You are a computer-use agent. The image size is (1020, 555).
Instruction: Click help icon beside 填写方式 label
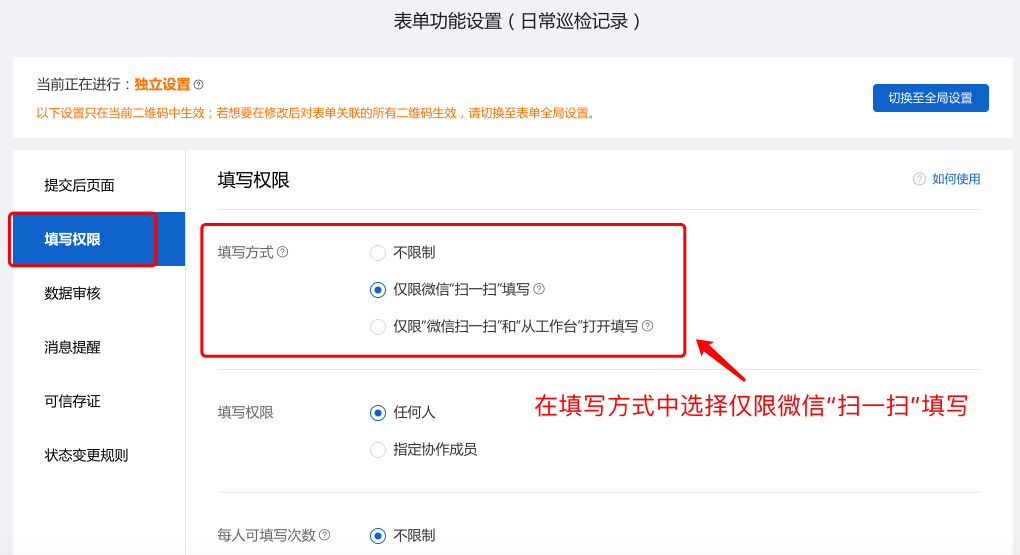282,252
